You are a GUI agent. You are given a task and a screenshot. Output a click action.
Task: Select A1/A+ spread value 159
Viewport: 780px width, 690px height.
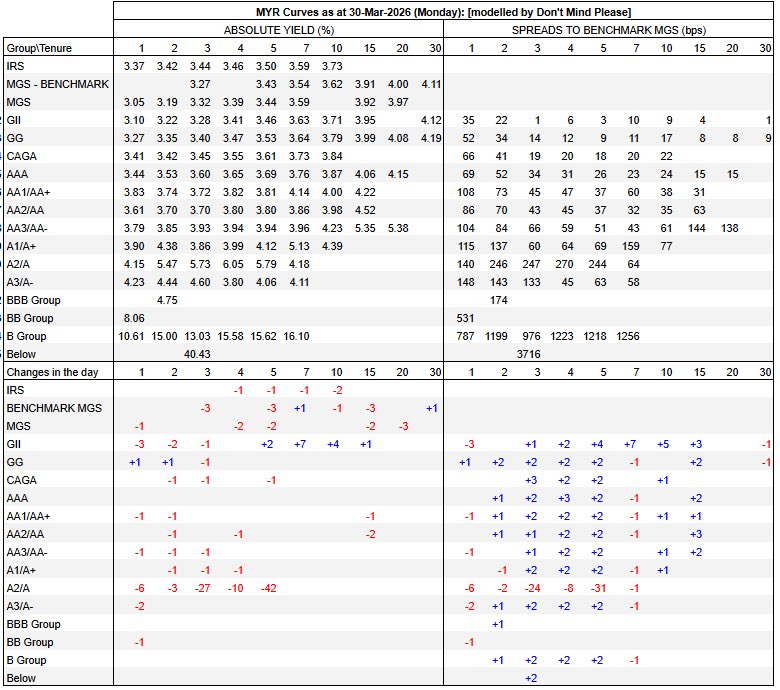630,246
